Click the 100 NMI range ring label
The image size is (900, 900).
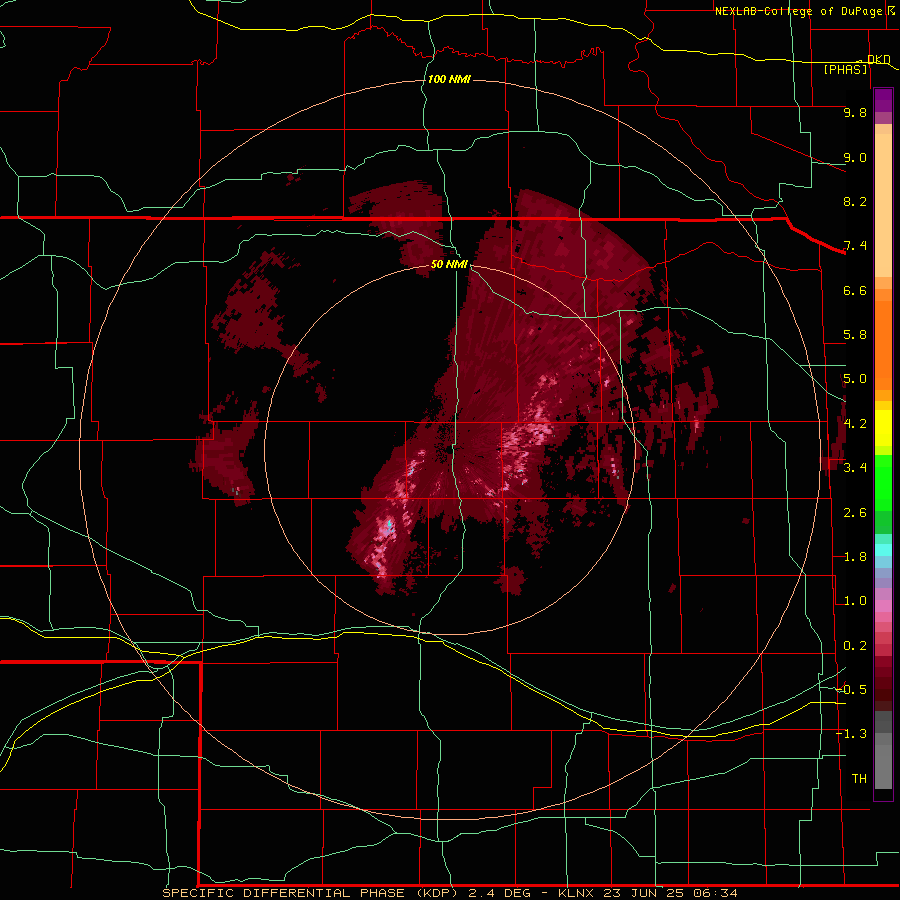[x=449, y=79]
